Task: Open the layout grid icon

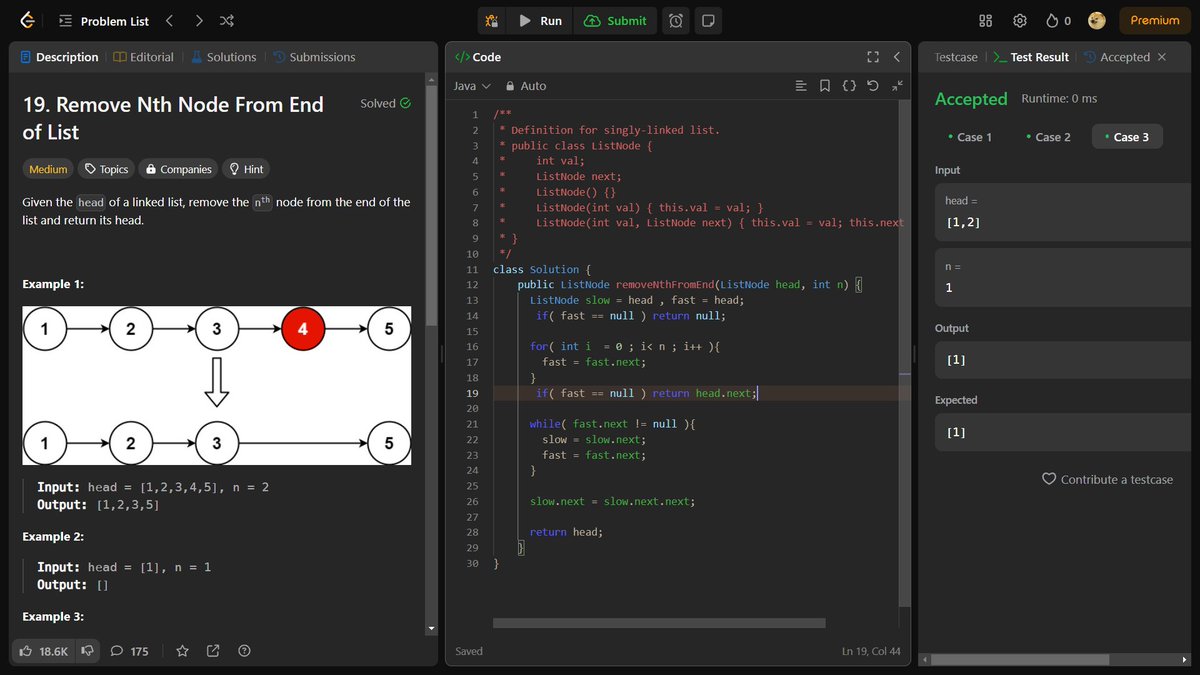Action: pos(985,20)
